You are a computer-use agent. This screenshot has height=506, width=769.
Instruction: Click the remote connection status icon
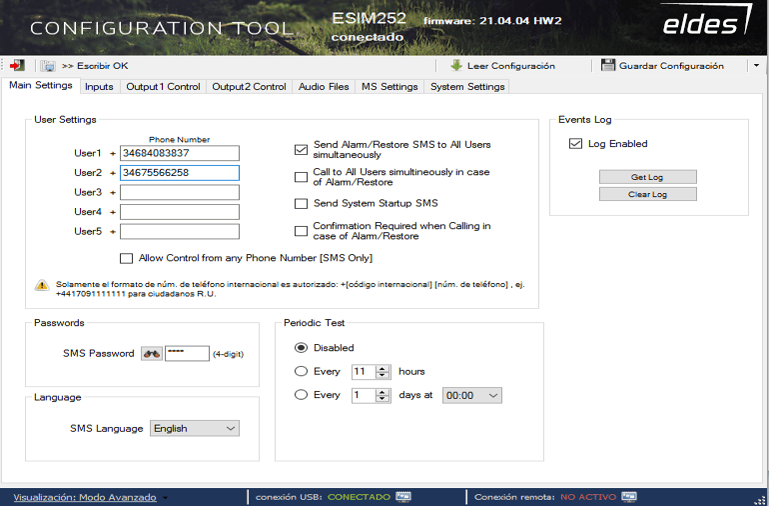(x=629, y=497)
